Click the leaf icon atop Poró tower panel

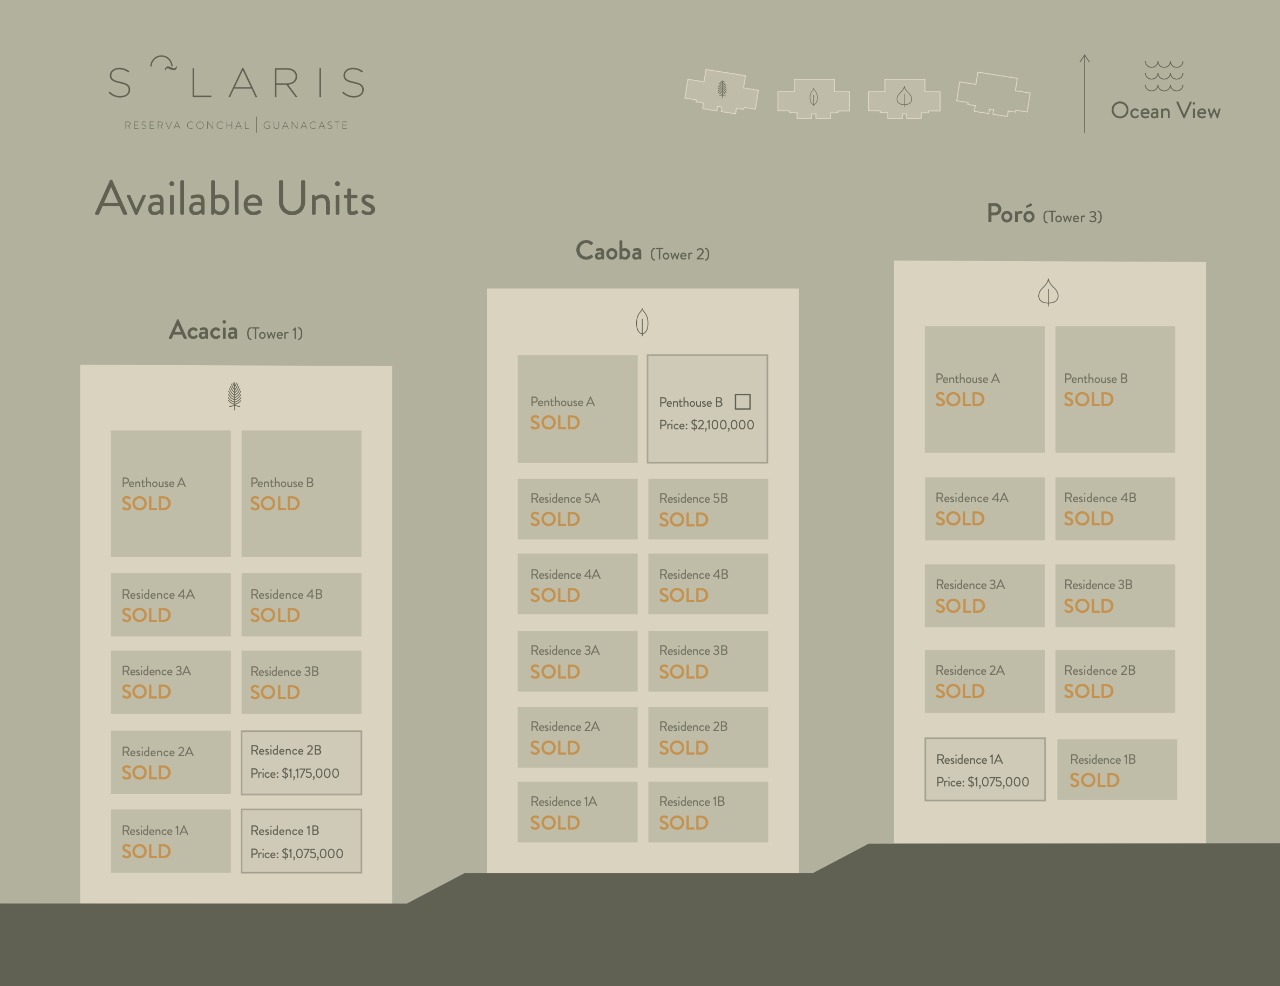pyautogui.click(x=1048, y=293)
